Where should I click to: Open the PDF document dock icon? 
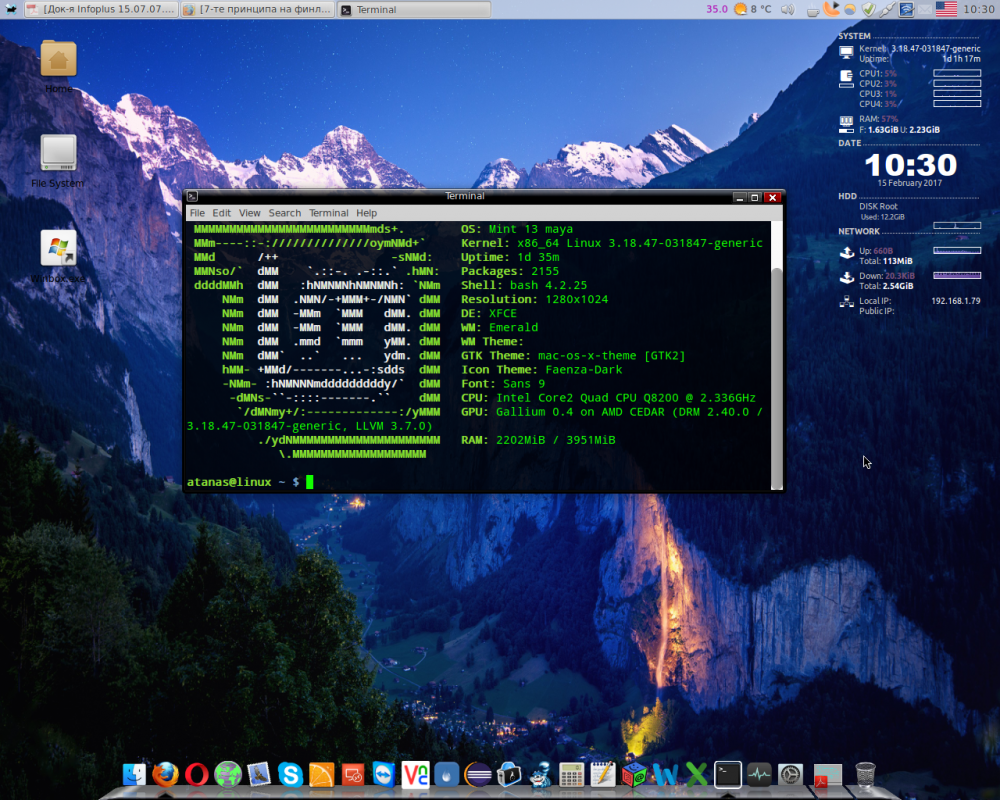point(827,776)
